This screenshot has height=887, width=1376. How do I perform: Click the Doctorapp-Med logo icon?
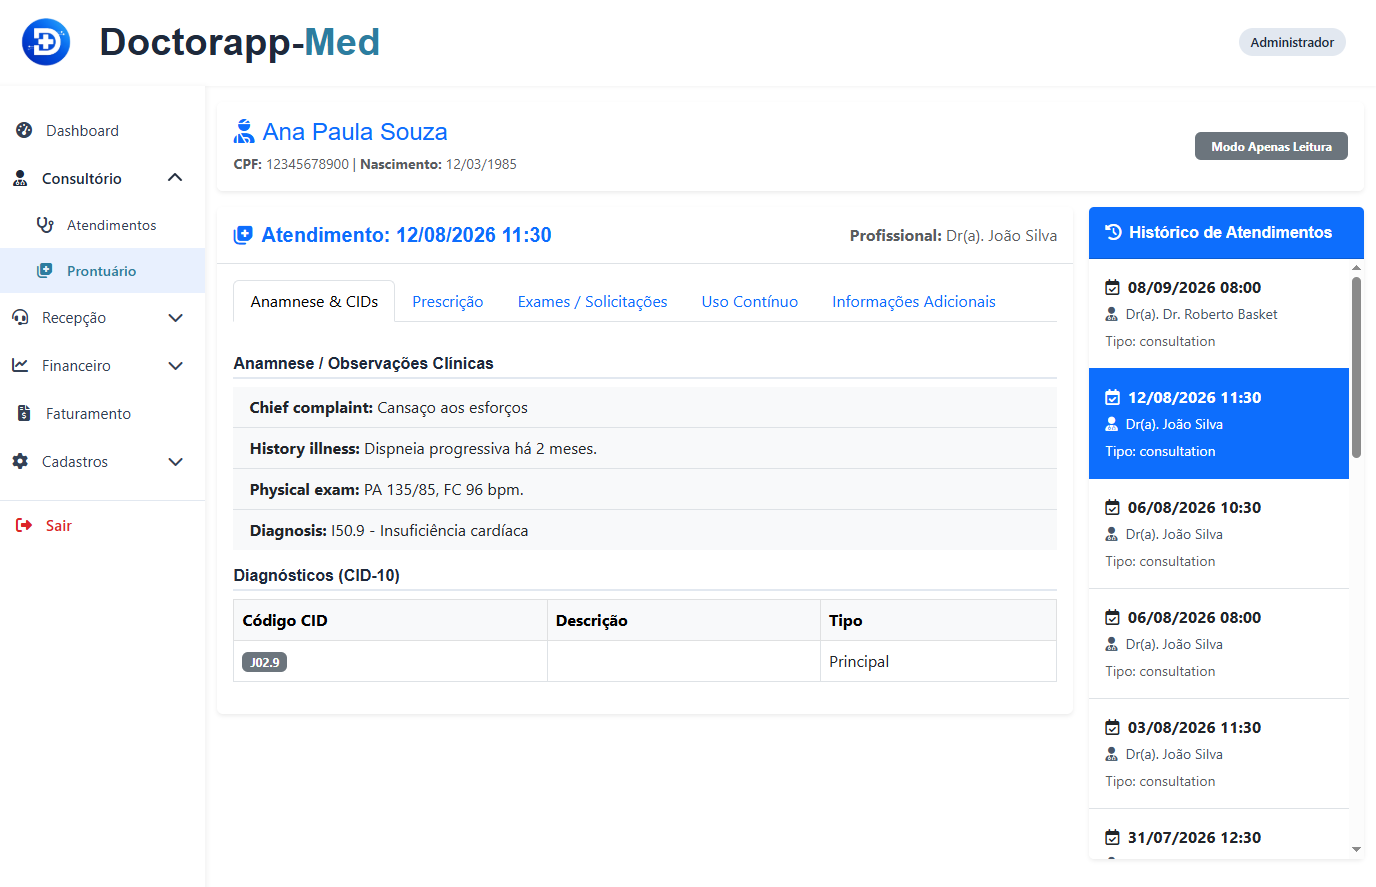(46, 42)
